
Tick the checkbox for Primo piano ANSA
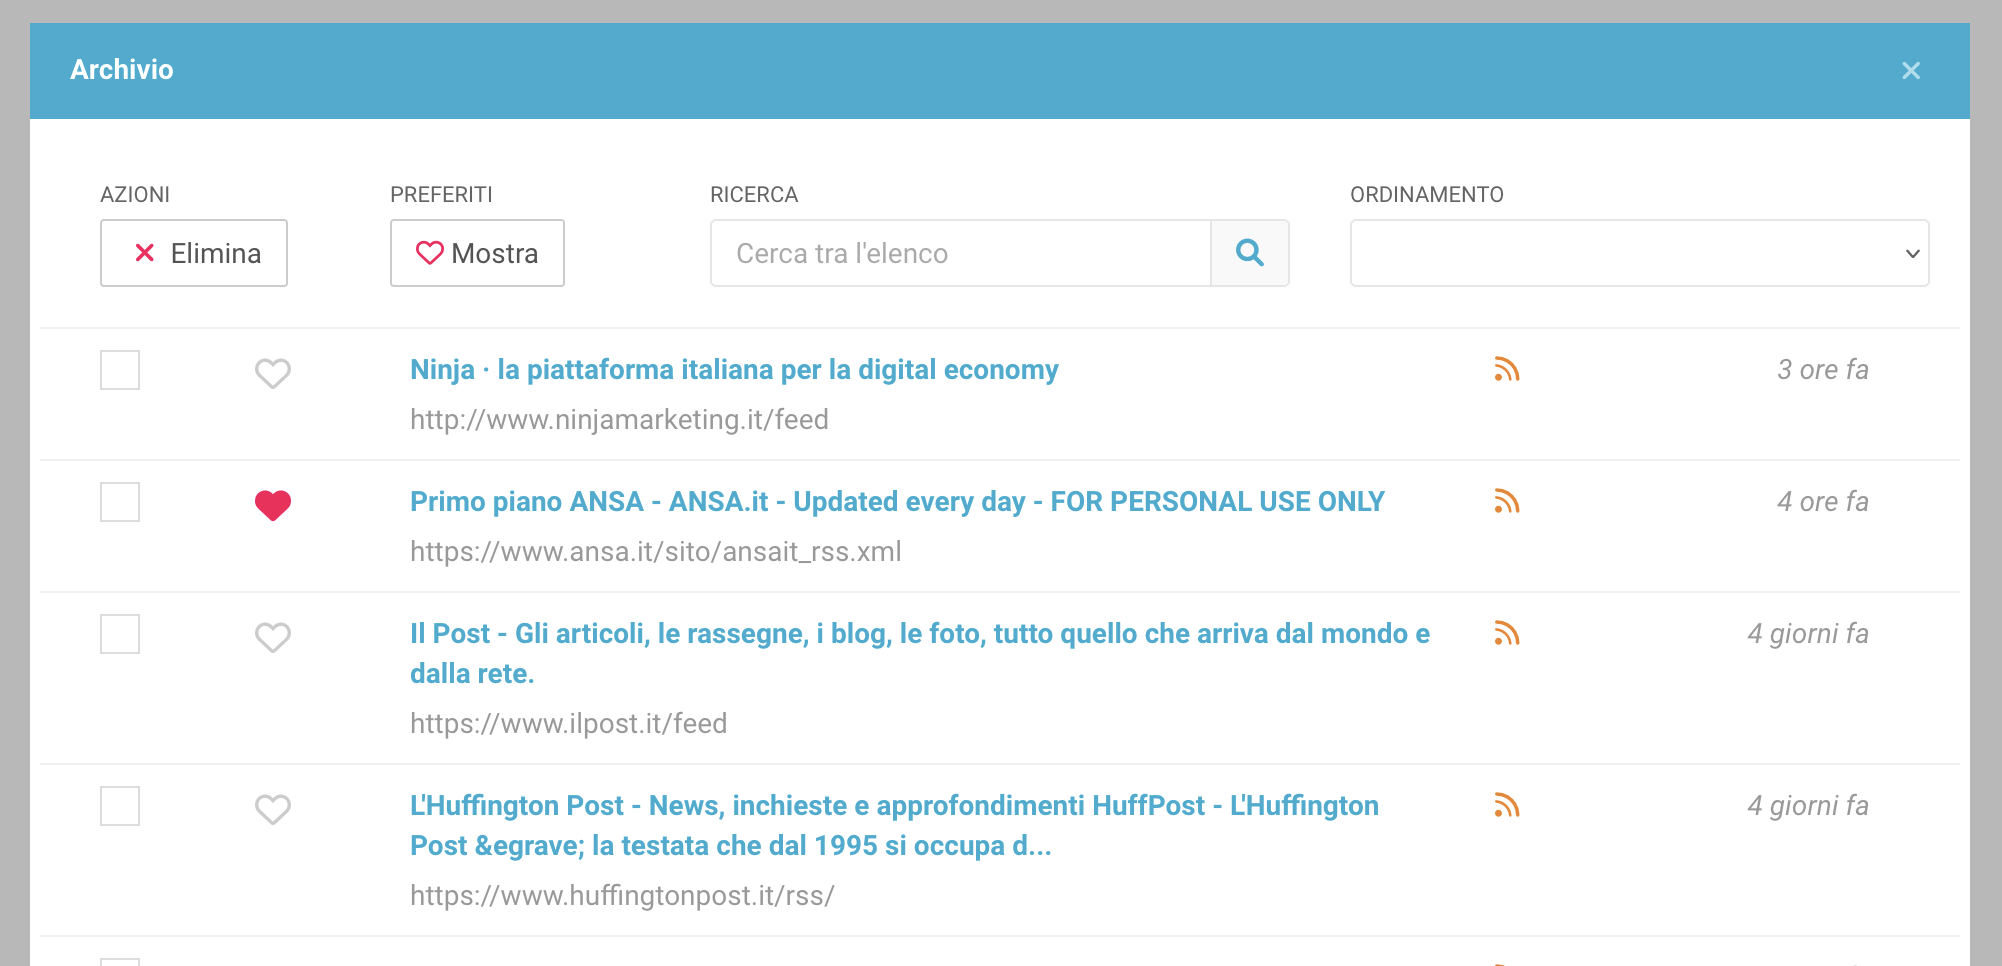tap(120, 502)
